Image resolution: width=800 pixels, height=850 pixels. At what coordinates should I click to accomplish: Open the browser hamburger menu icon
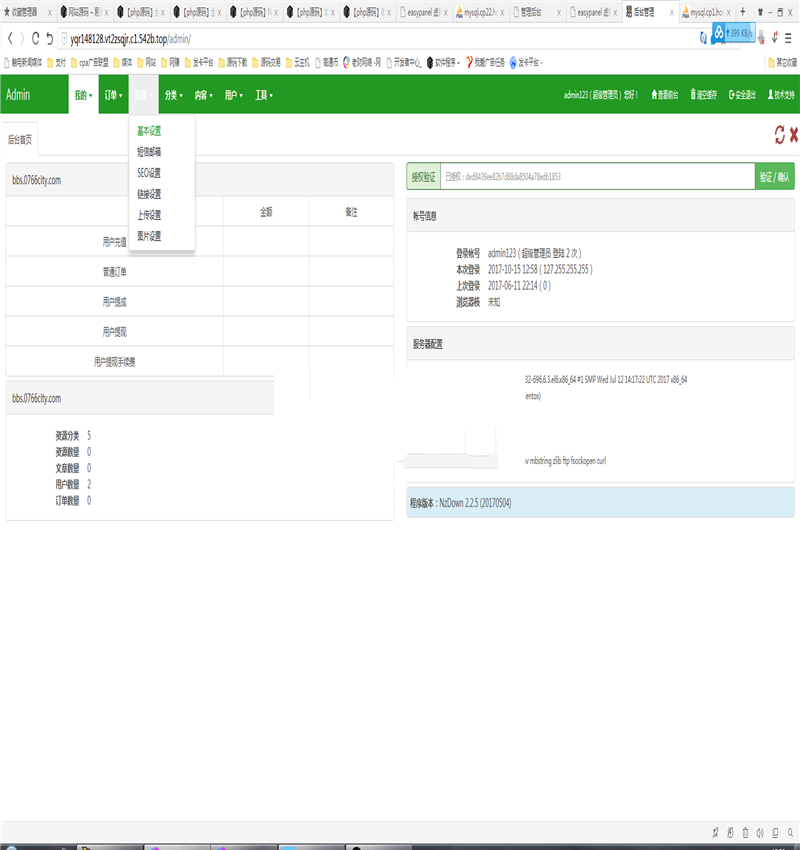[x=788, y=38]
